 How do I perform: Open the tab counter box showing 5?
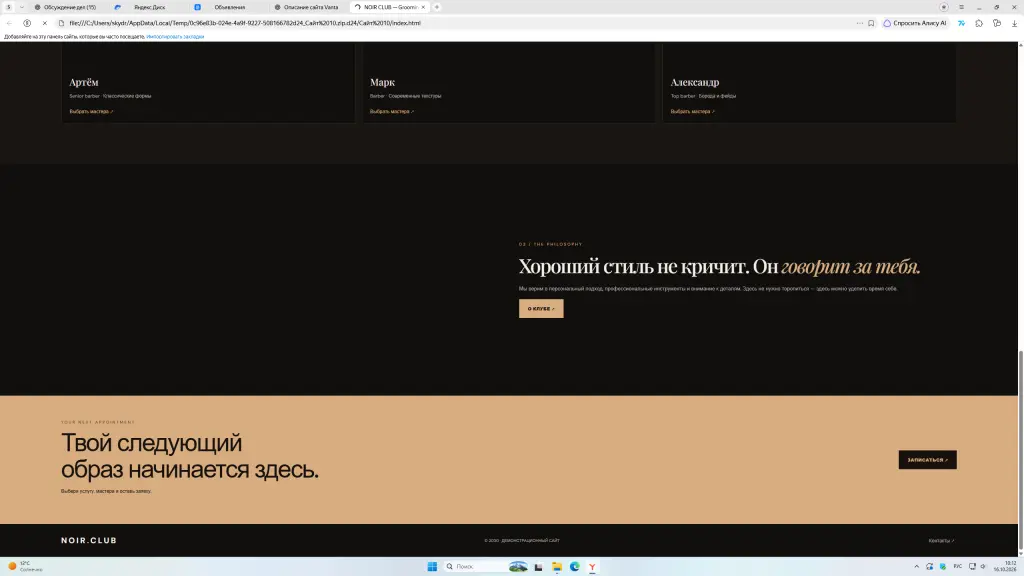8,7
